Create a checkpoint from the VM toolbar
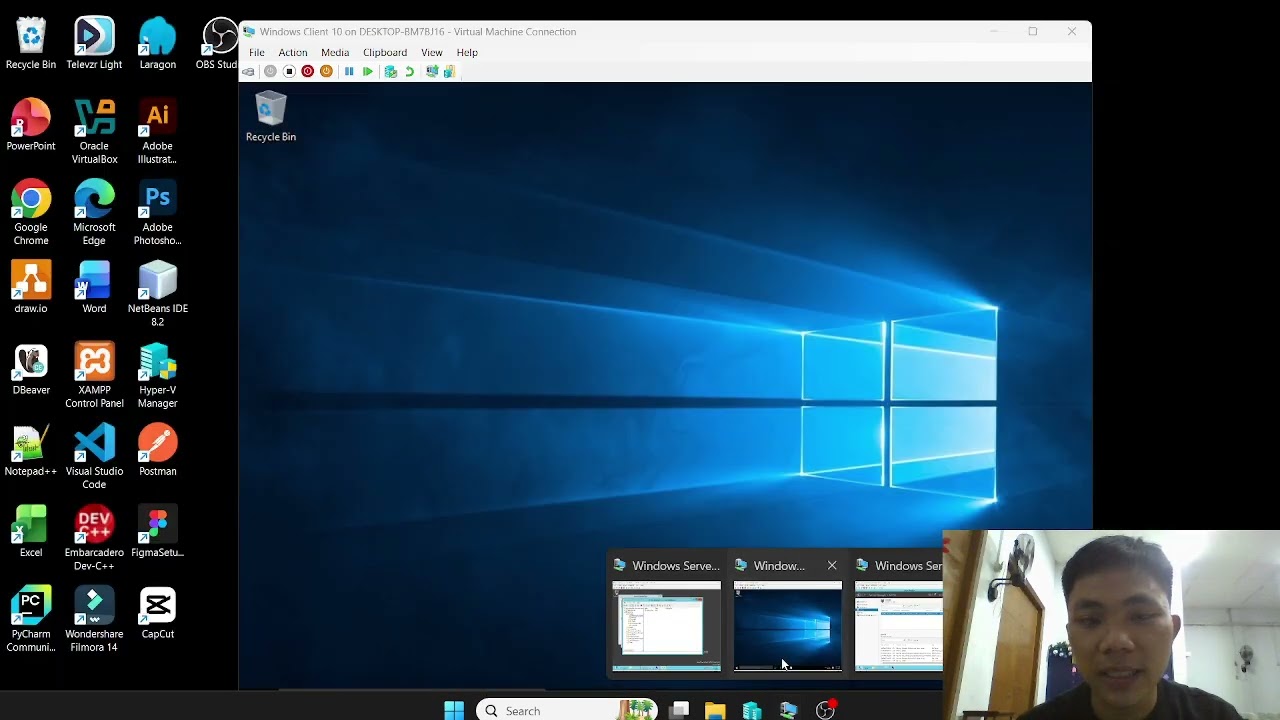The height and width of the screenshot is (720, 1280). point(391,72)
